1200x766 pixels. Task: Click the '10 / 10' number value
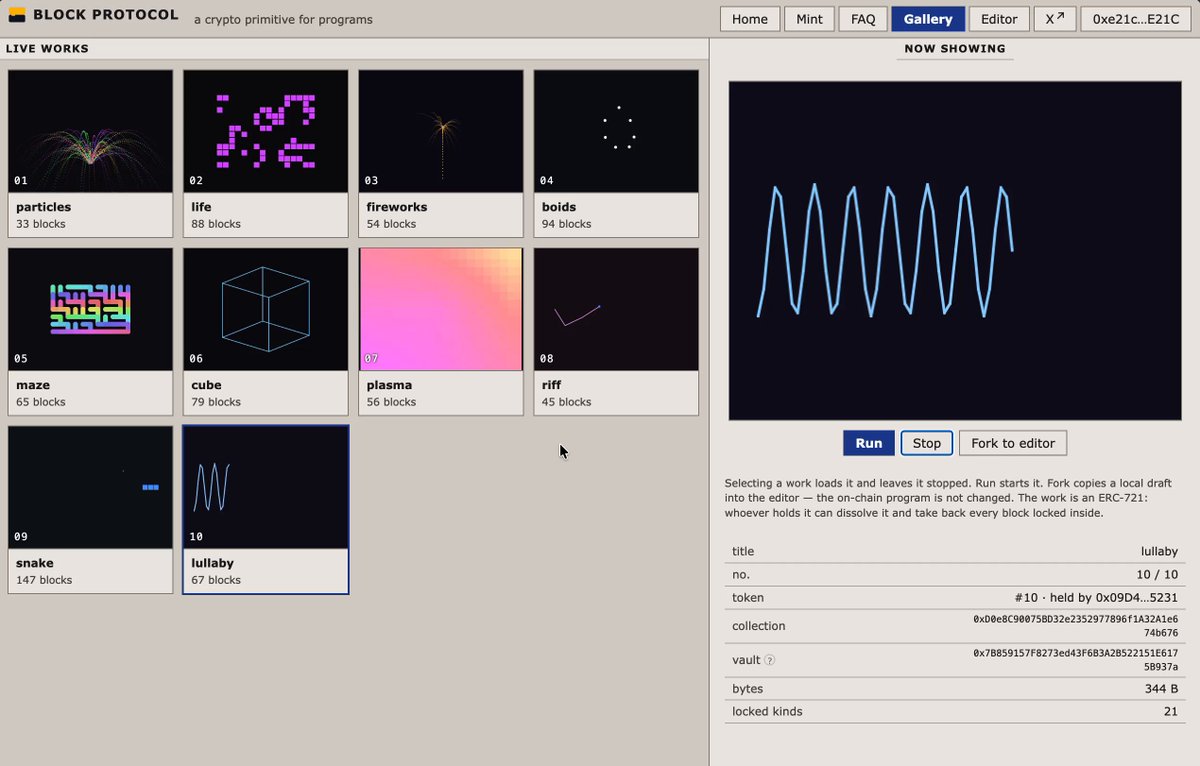click(x=1156, y=574)
